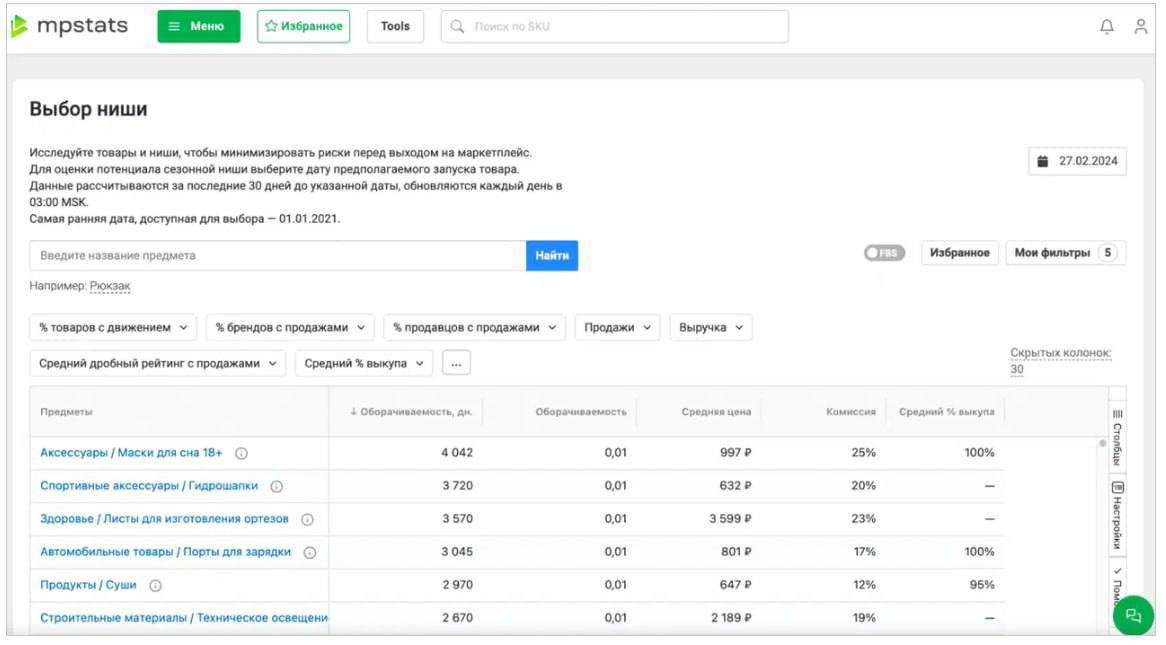The height and width of the screenshot is (645, 1166).
Task: Click the mpstats logo
Action: click(x=69, y=27)
